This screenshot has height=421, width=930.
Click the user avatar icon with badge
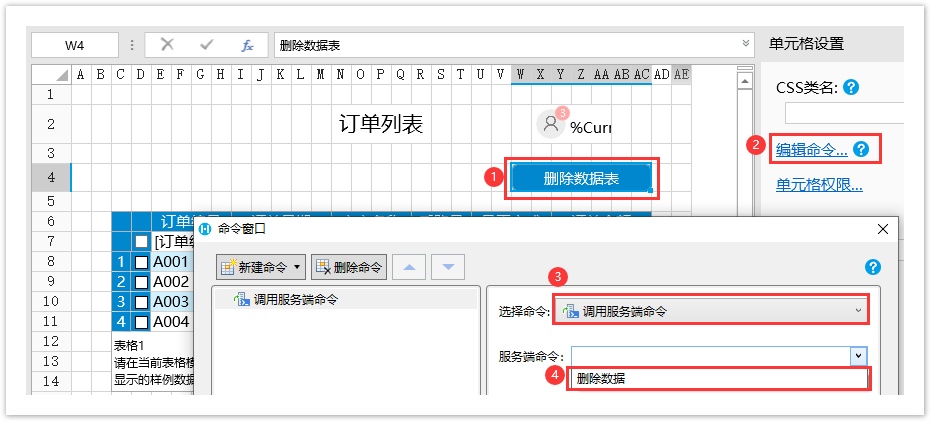click(551, 124)
